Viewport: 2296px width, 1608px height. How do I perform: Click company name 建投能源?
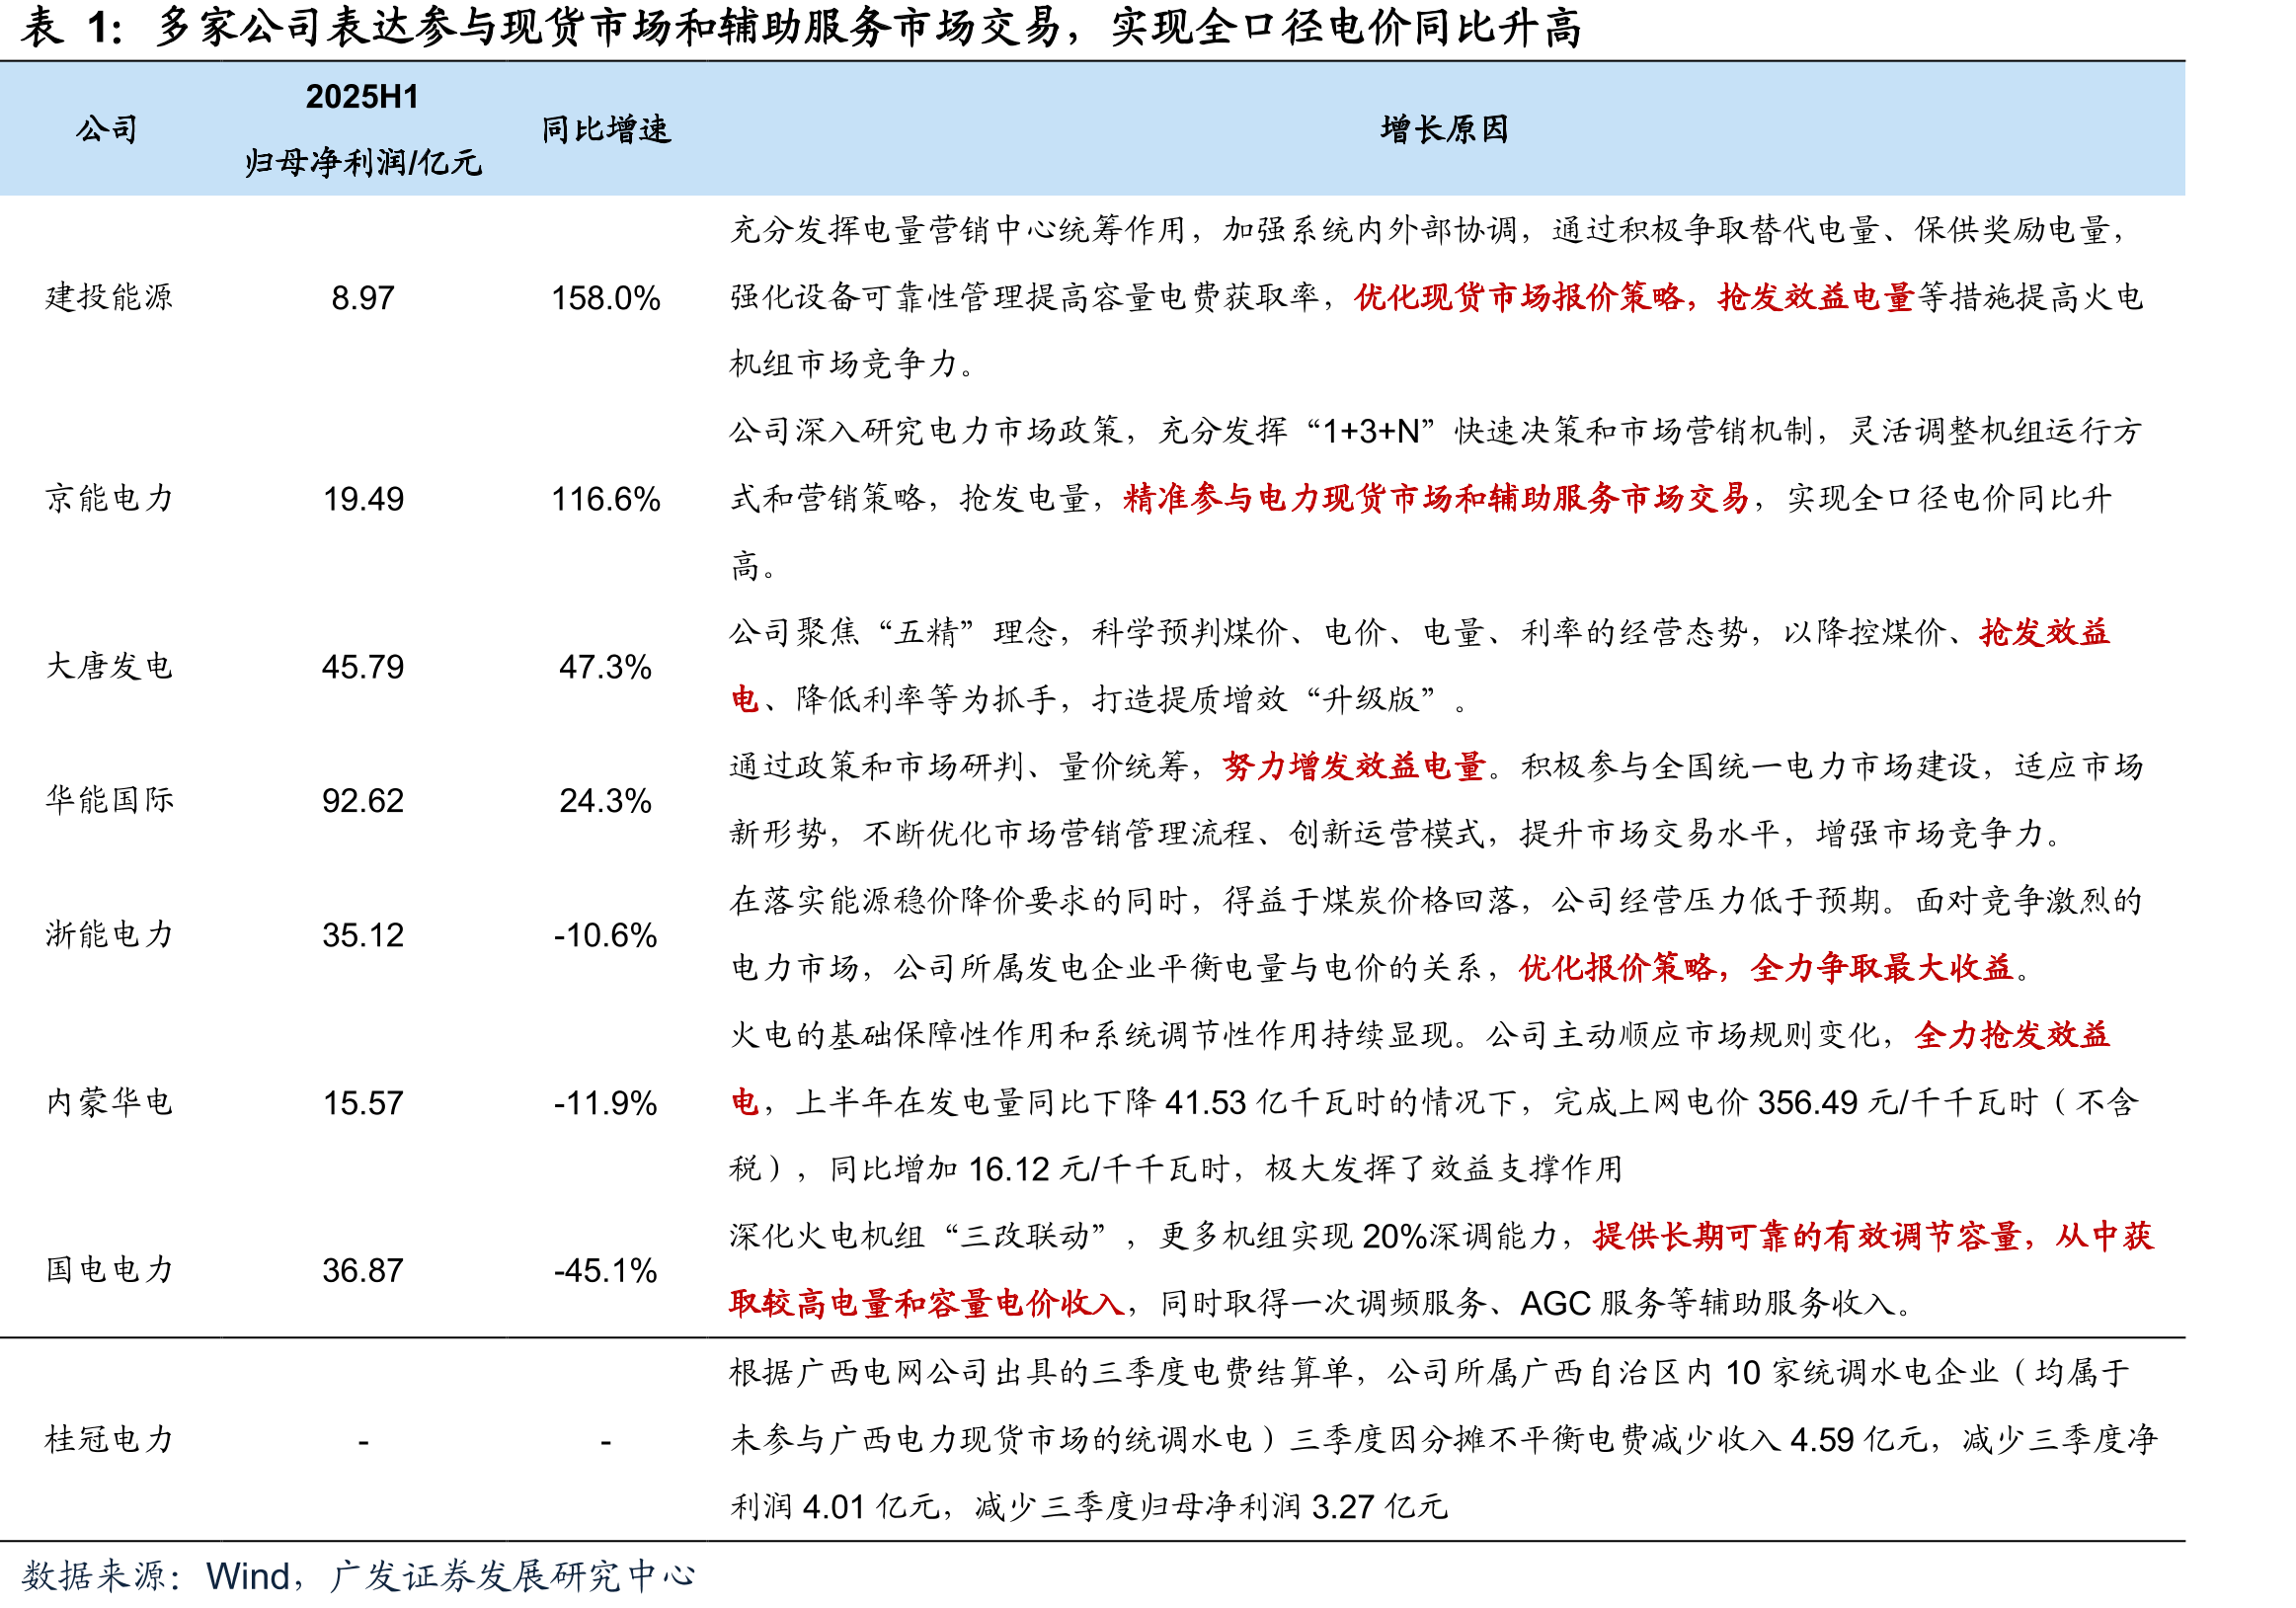coord(109,297)
